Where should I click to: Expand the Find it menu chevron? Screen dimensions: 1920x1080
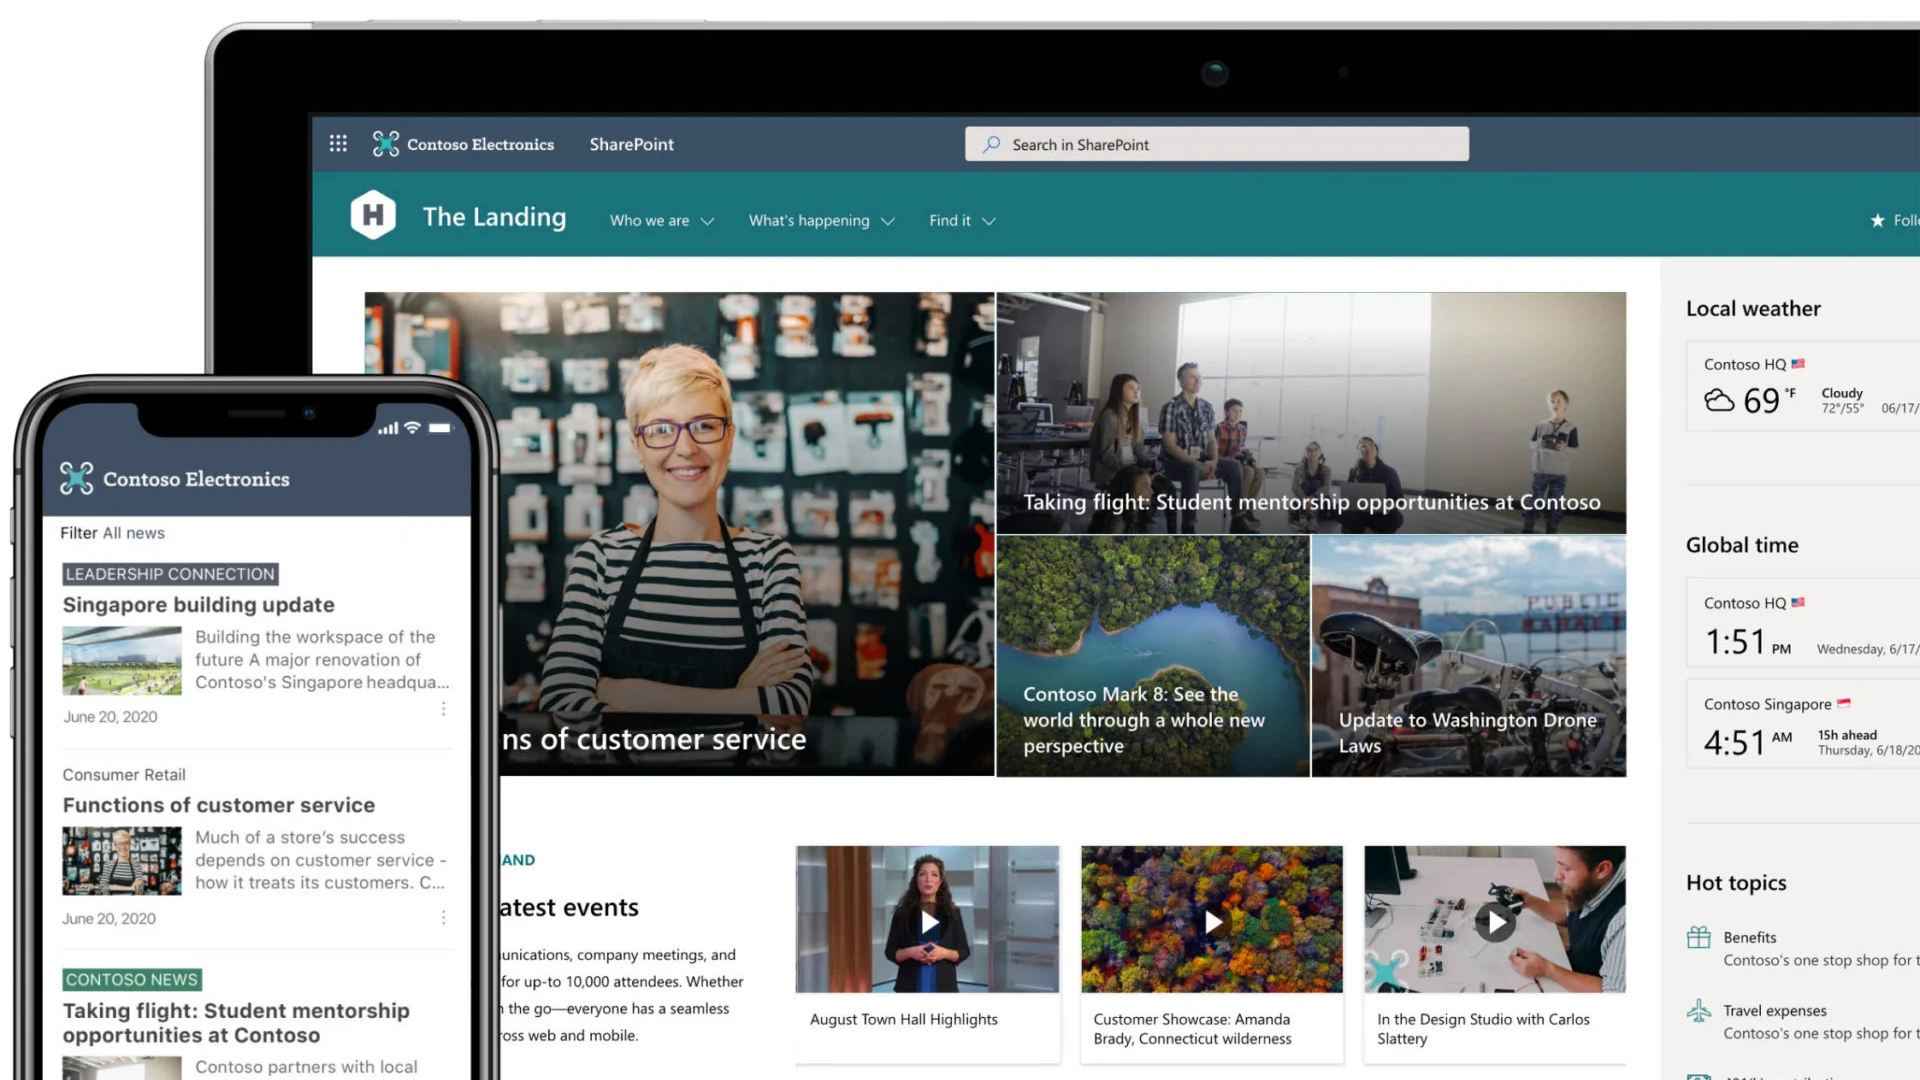989,221
